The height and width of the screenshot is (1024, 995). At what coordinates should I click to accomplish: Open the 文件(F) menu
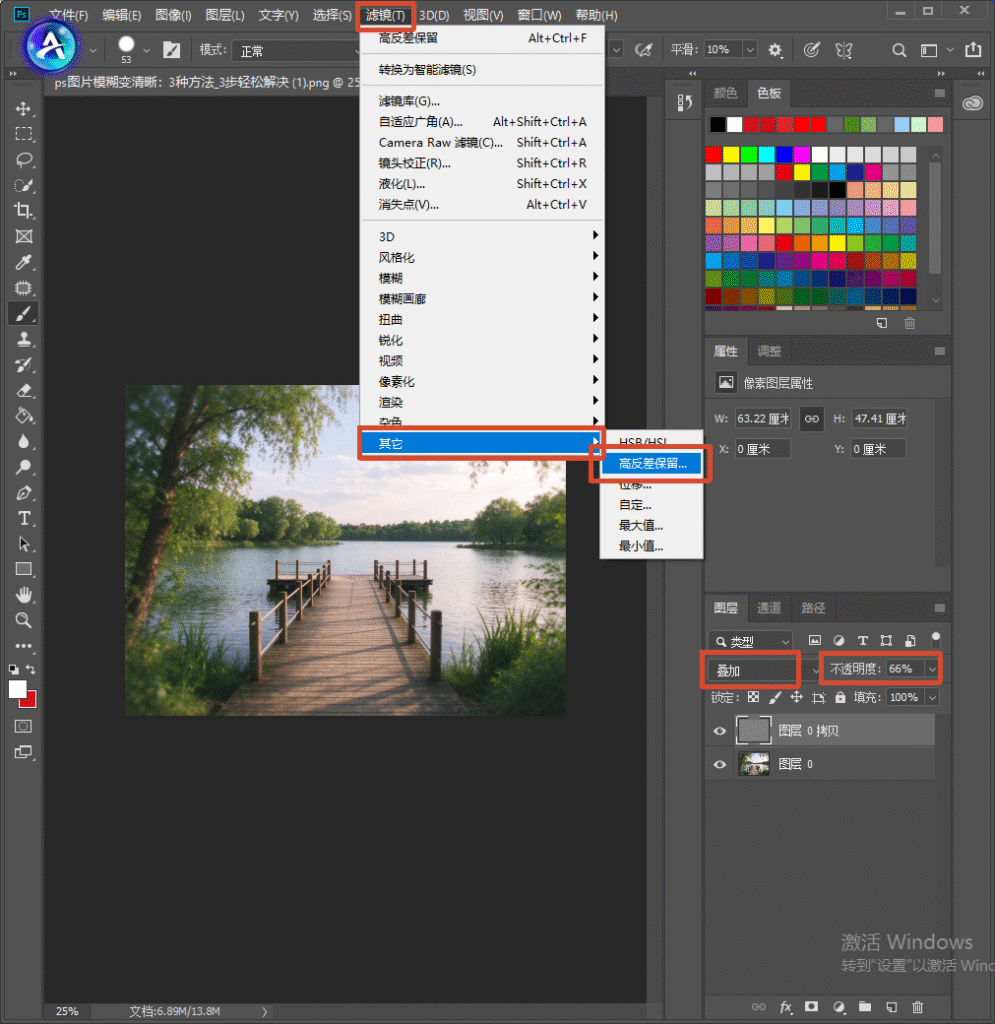pos(69,15)
